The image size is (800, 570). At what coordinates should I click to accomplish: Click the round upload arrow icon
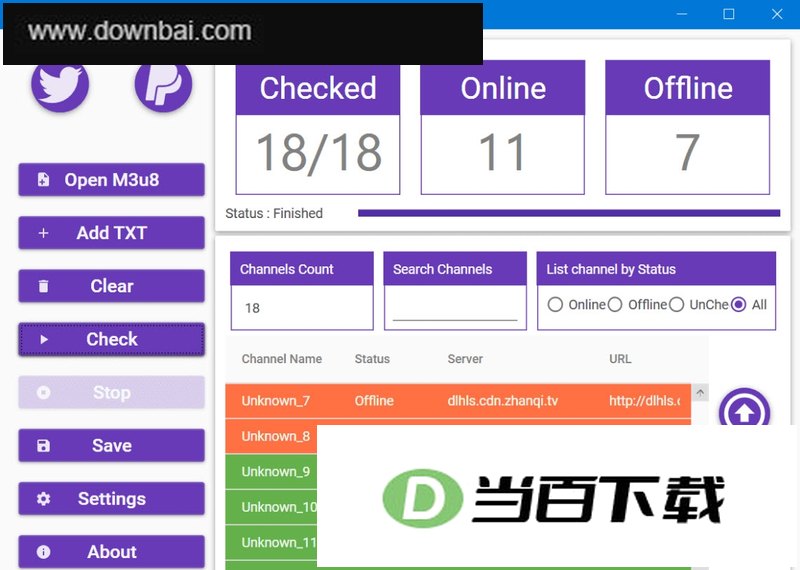744,411
